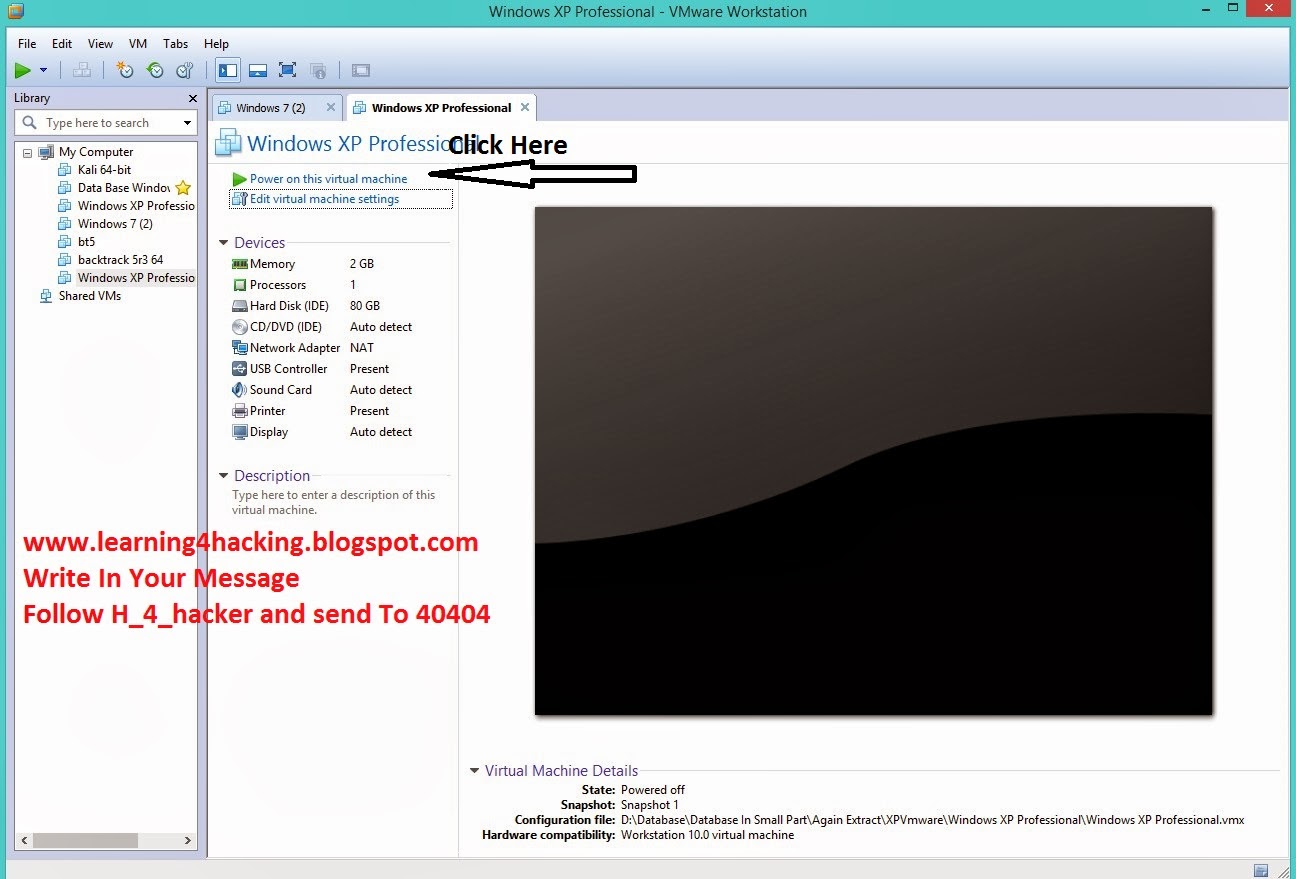Select backtrack 5r3 64 in the library

120,260
